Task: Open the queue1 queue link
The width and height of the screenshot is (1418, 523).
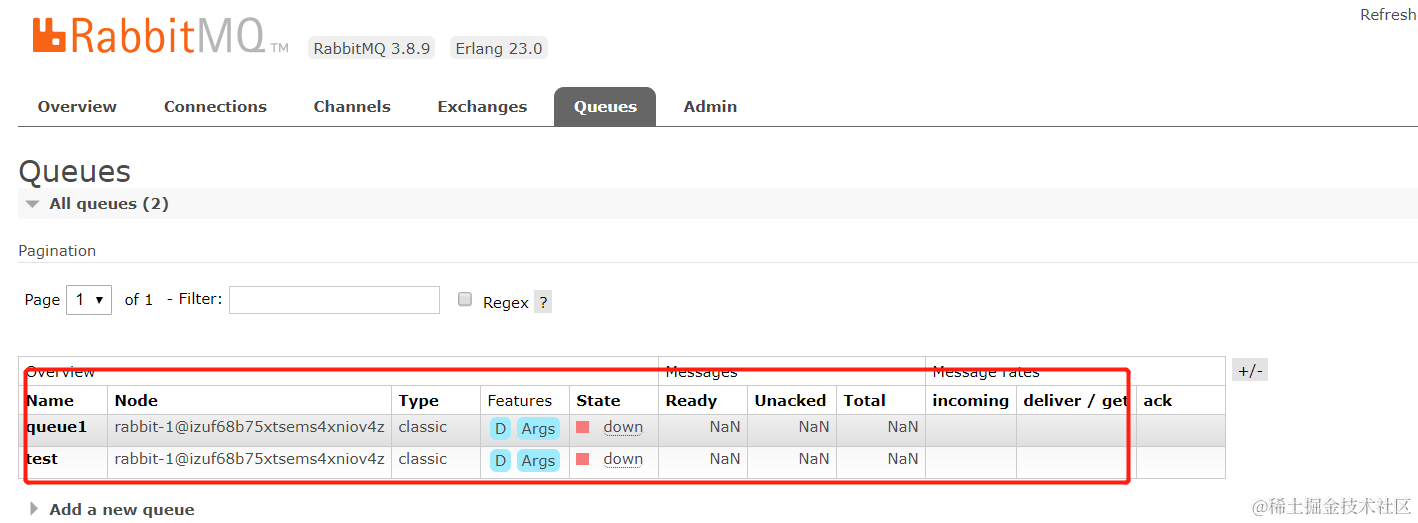Action: click(x=56, y=428)
